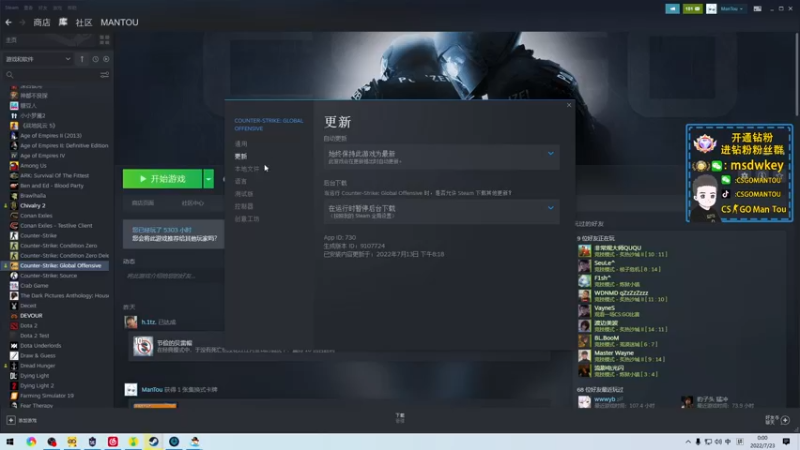Open the automatic updates dropdown
Viewport: 800px width, 450px height.
(441, 157)
